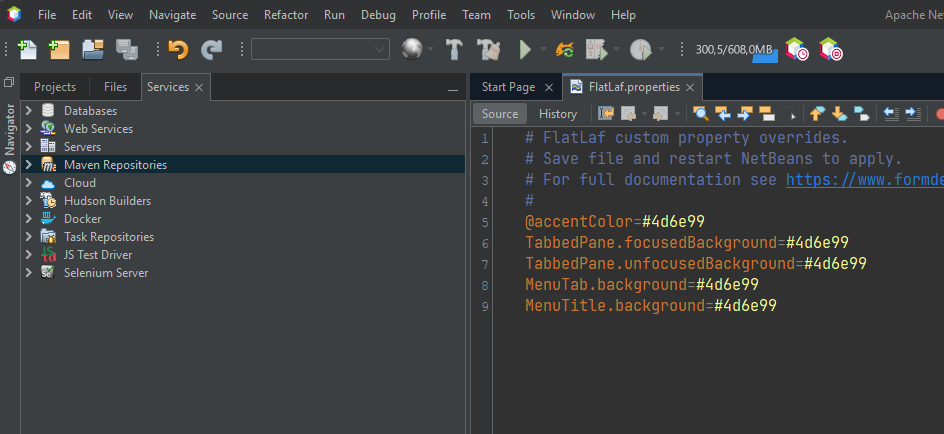Click the Find Previous Occurrence icon
The width and height of the screenshot is (944, 434).
[722, 113]
